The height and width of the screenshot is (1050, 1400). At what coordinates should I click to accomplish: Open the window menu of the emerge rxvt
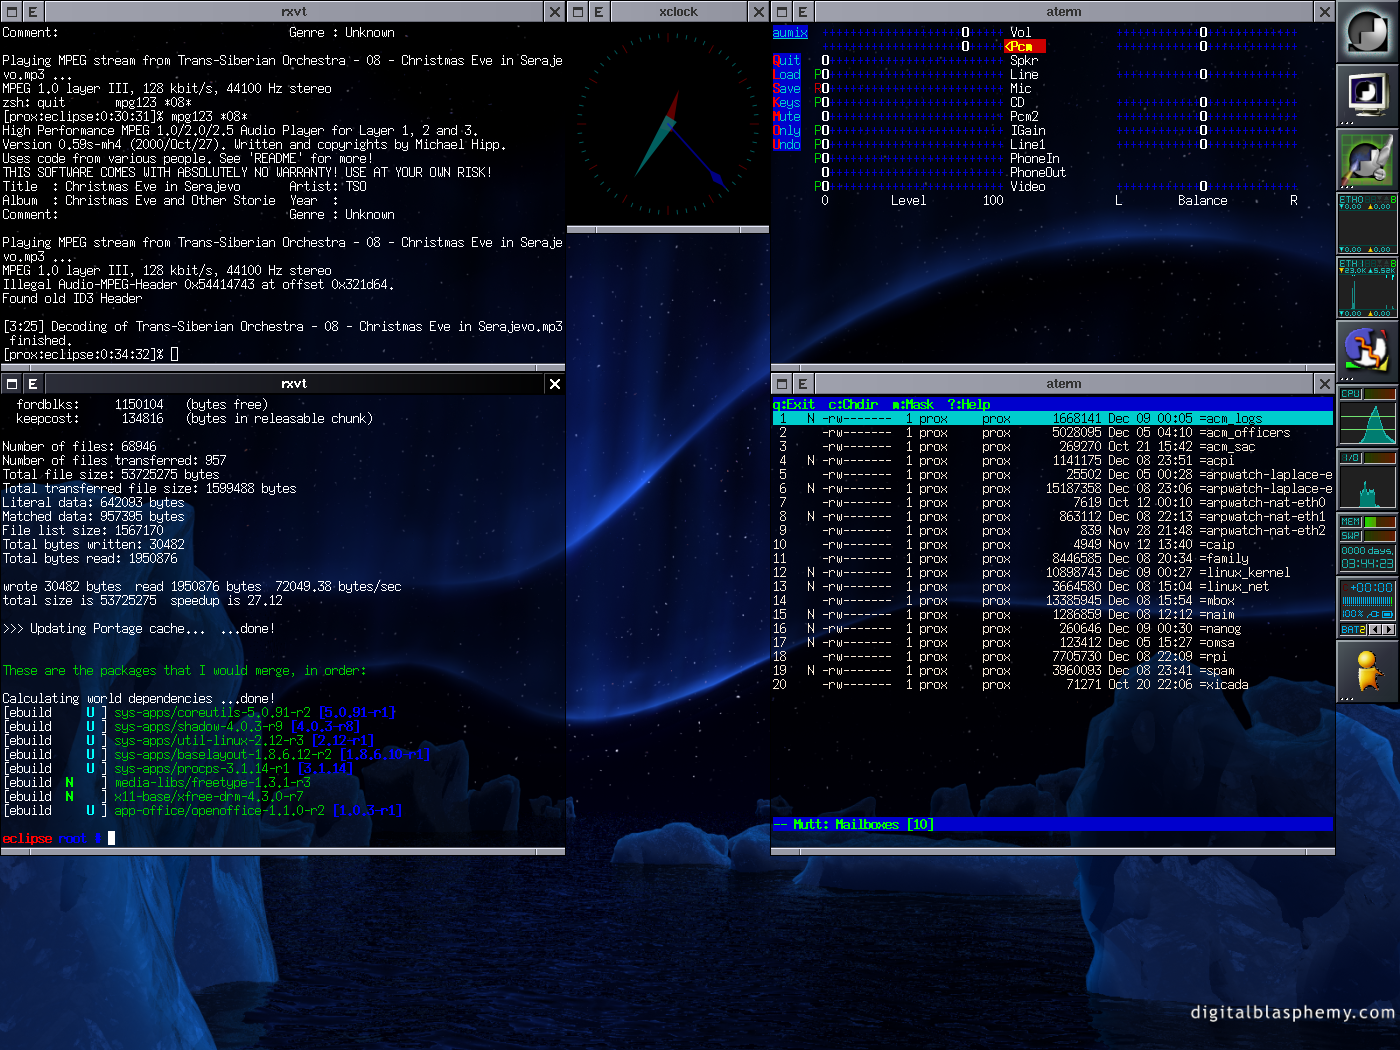pos(11,384)
